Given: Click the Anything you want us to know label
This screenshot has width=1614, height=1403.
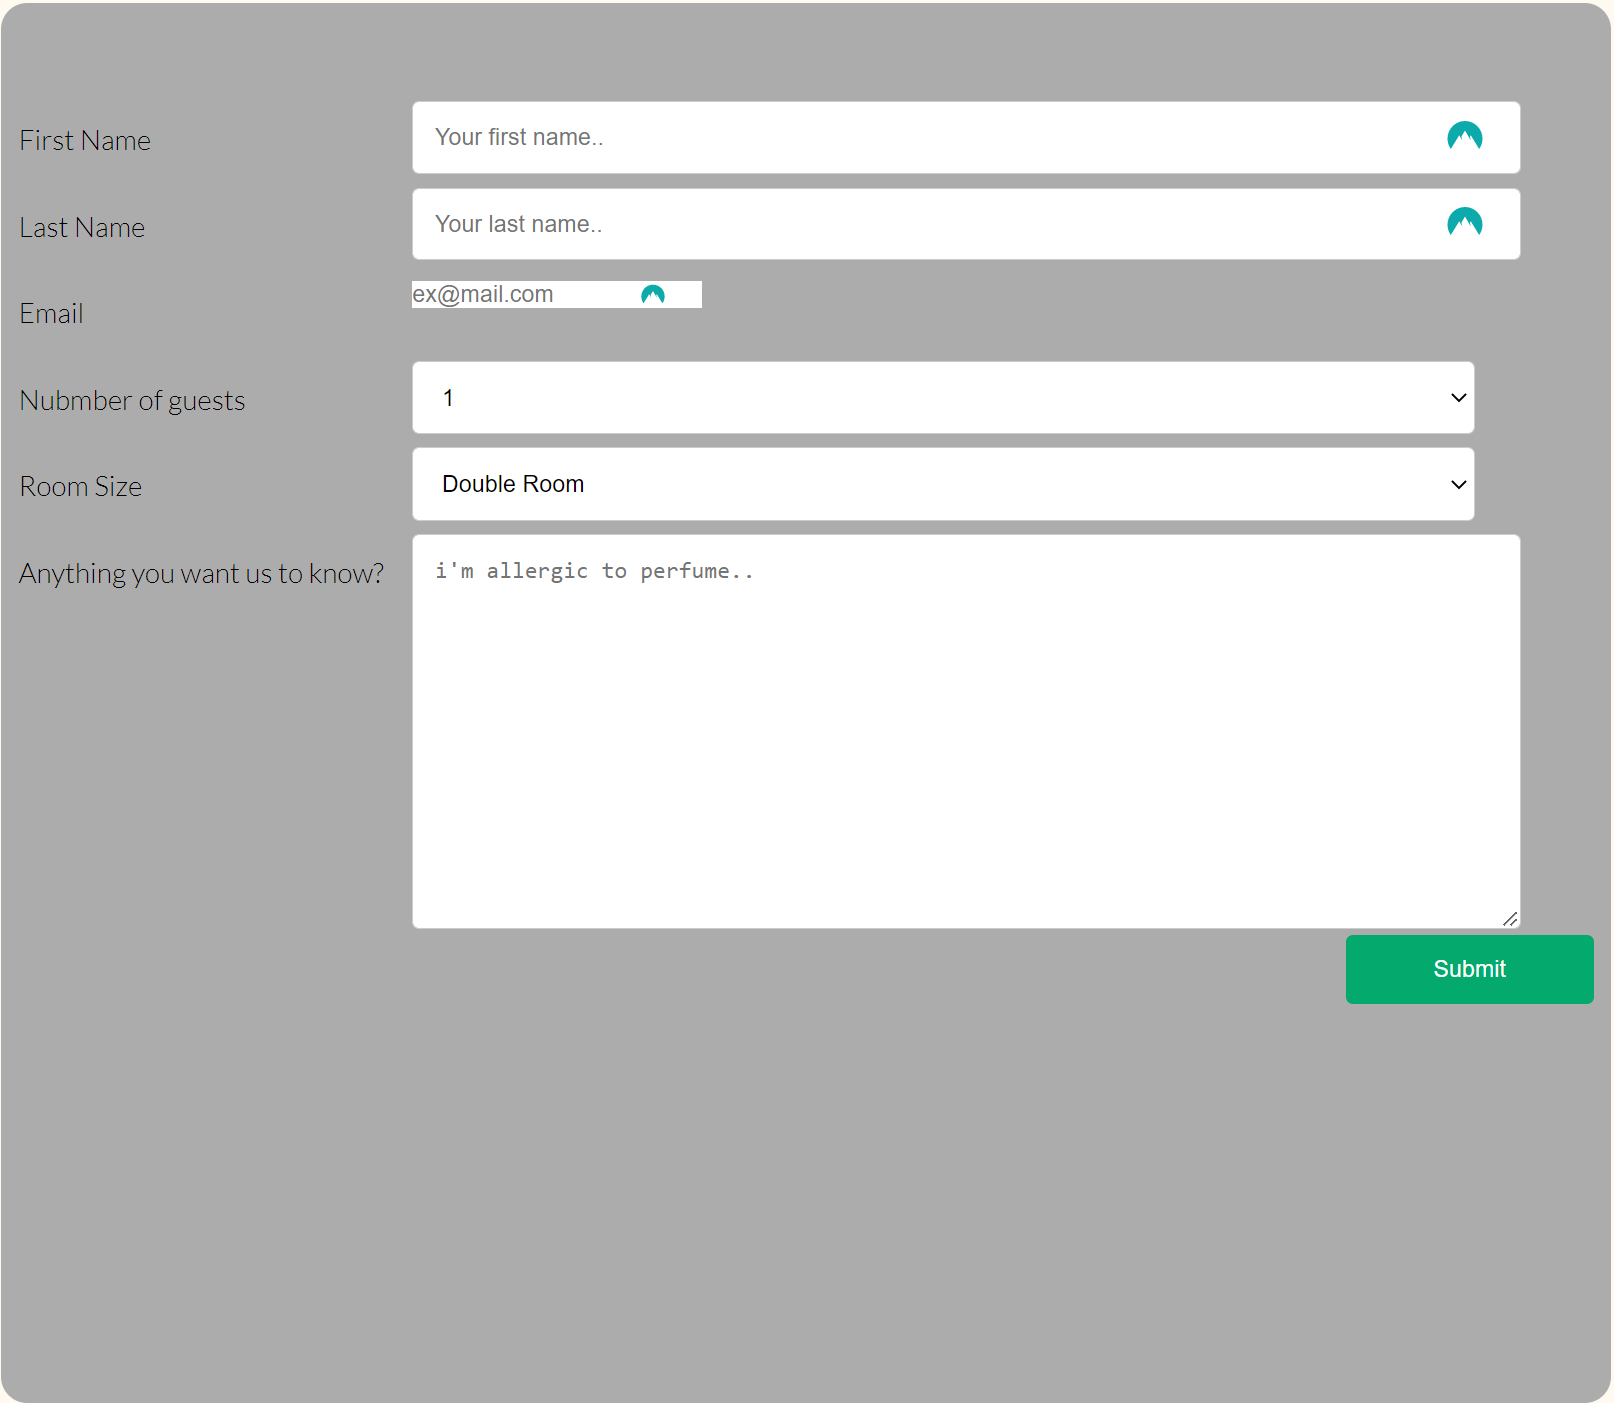Looking at the screenshot, I should coord(202,573).
